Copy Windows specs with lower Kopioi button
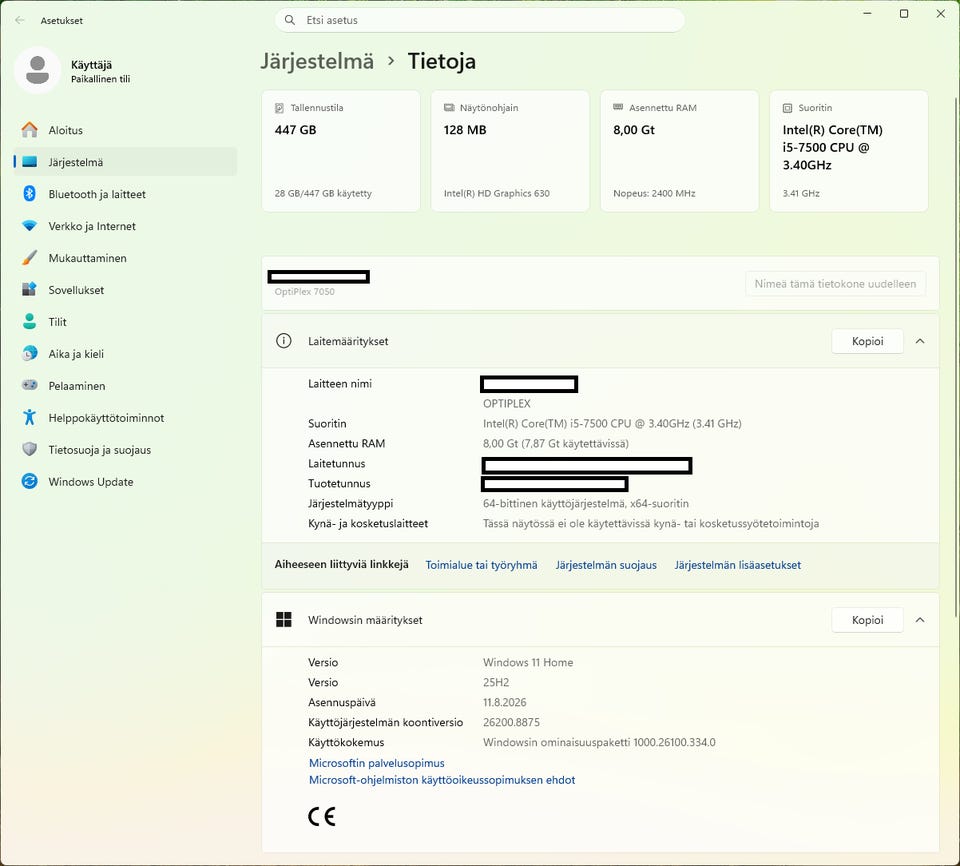This screenshot has width=960, height=866. tap(867, 620)
